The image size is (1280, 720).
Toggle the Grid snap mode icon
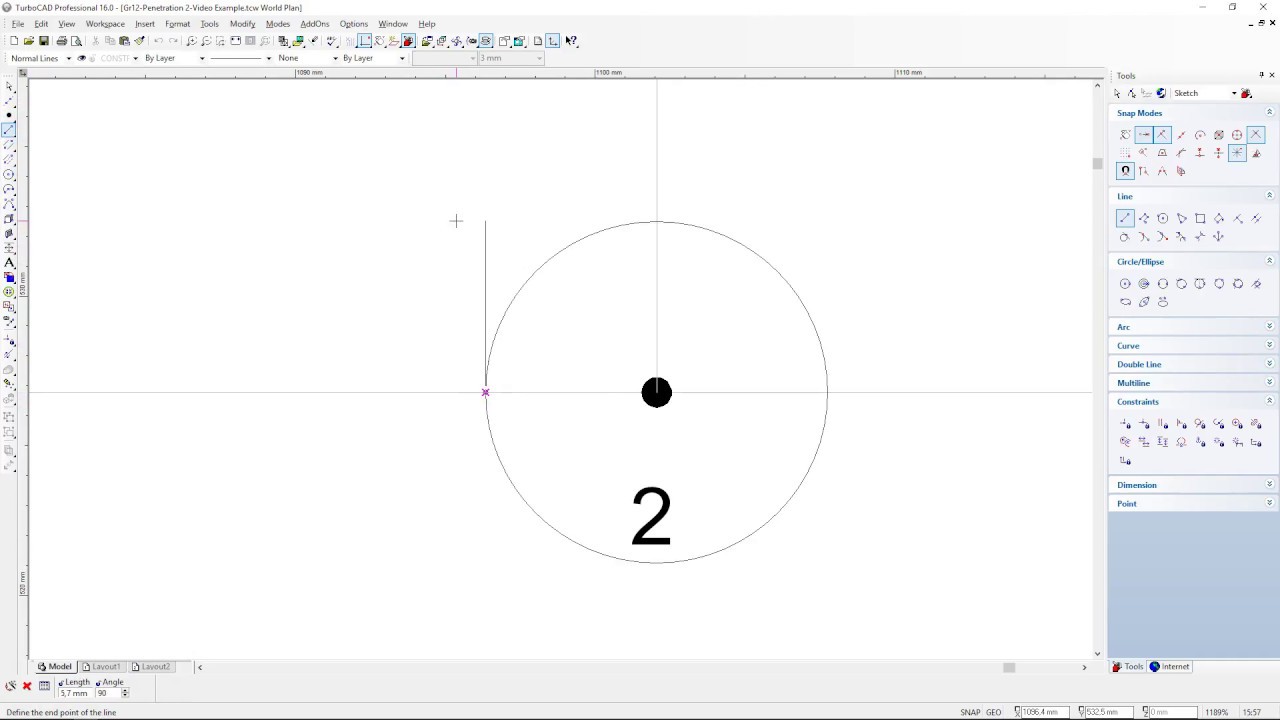coord(1125,153)
